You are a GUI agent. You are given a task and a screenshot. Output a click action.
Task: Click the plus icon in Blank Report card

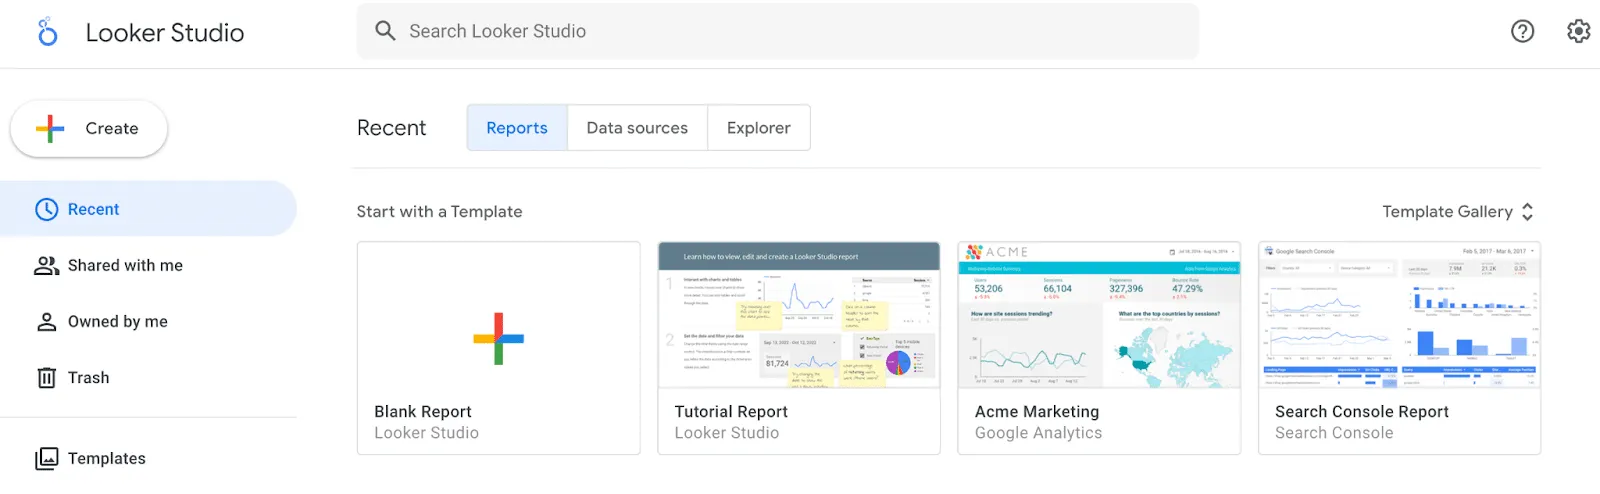coord(499,339)
